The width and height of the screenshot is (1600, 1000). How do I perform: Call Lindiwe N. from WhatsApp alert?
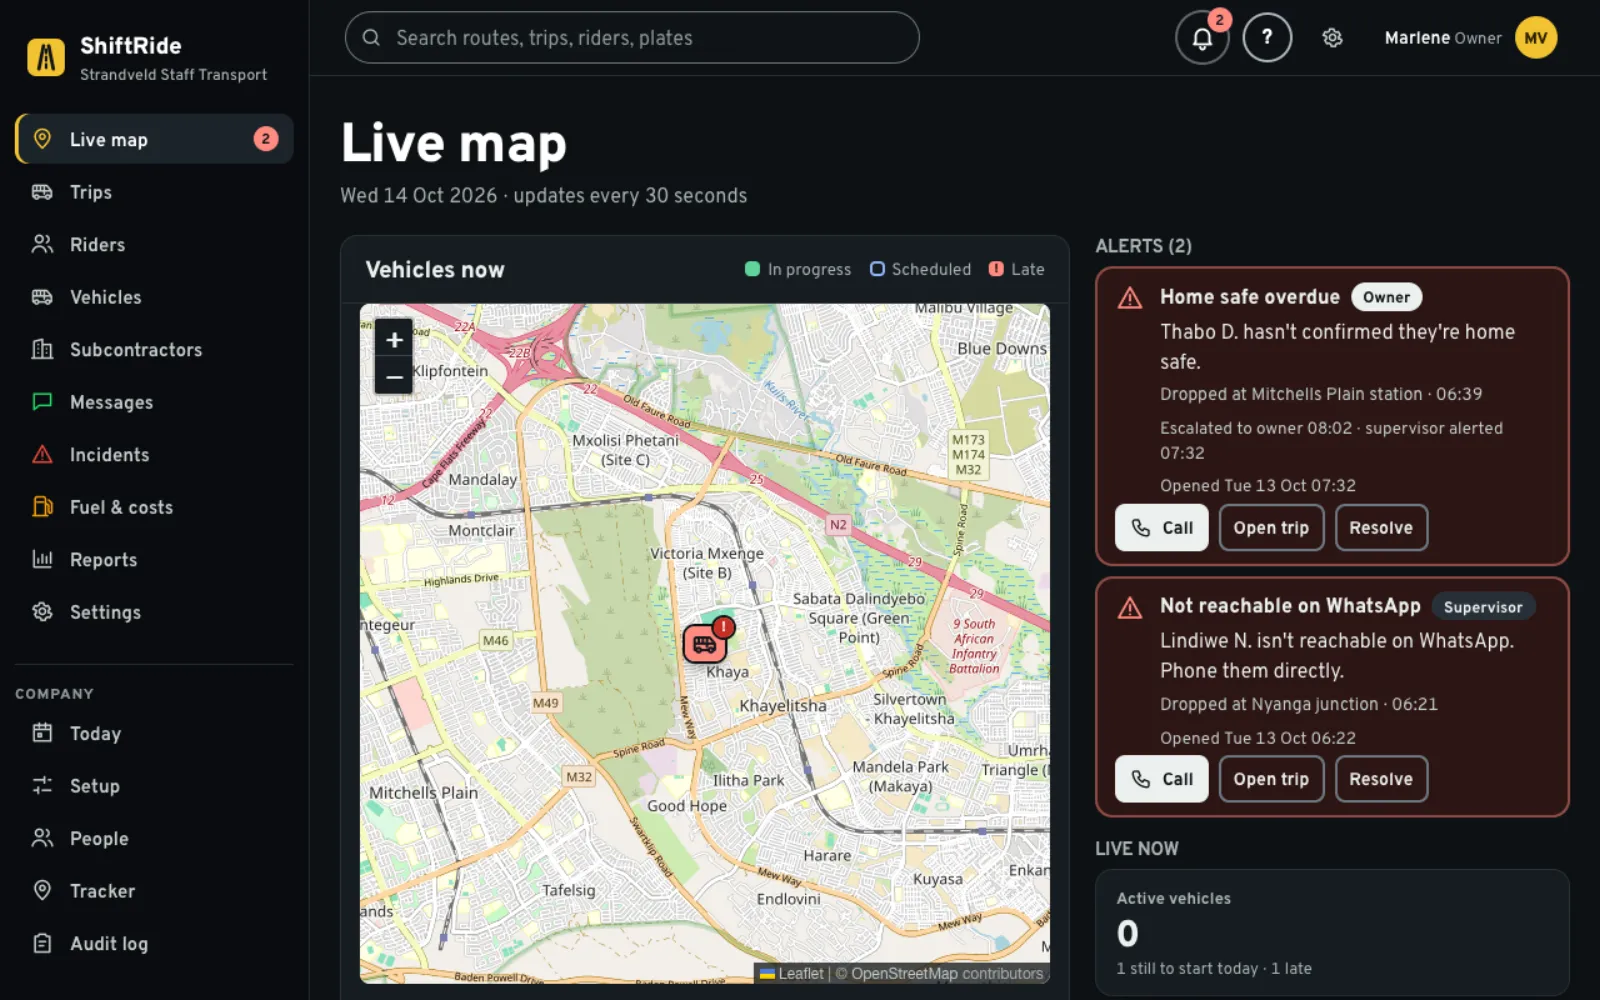coord(1162,779)
